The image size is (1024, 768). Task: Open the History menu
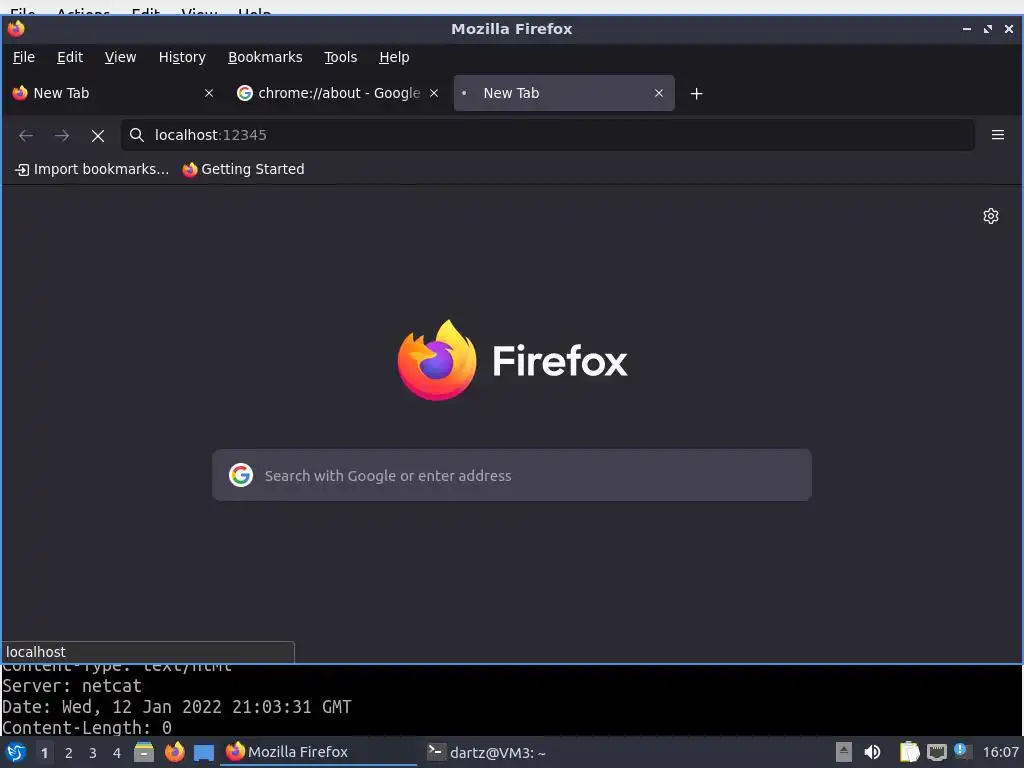[x=182, y=57]
